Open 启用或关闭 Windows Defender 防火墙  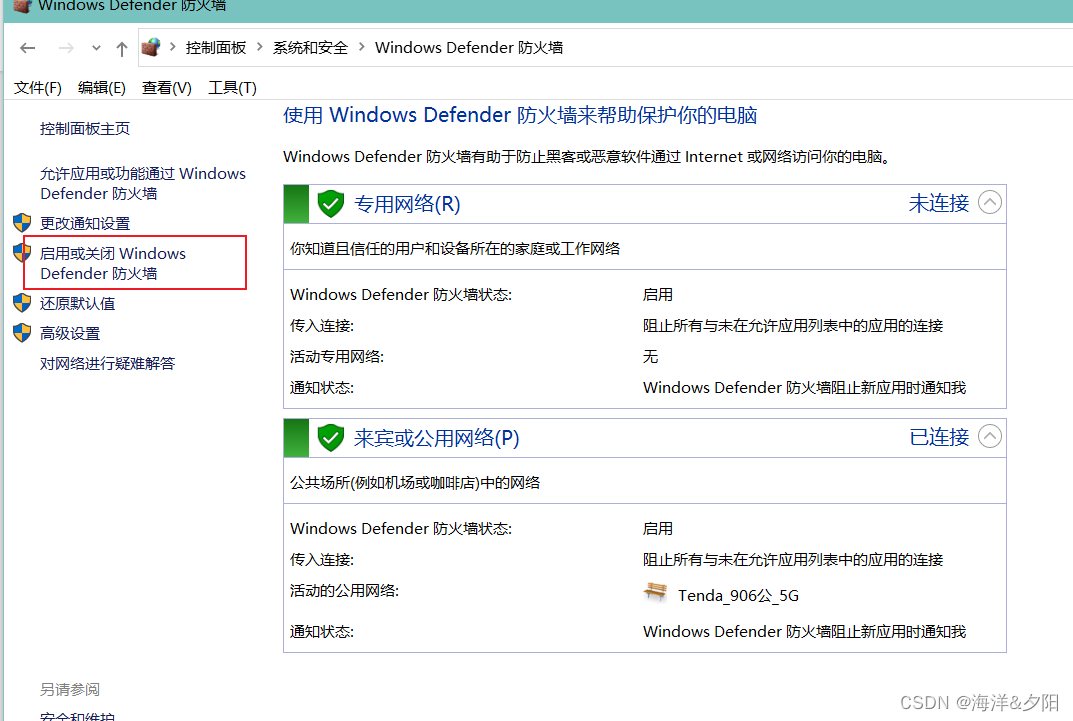(x=113, y=263)
